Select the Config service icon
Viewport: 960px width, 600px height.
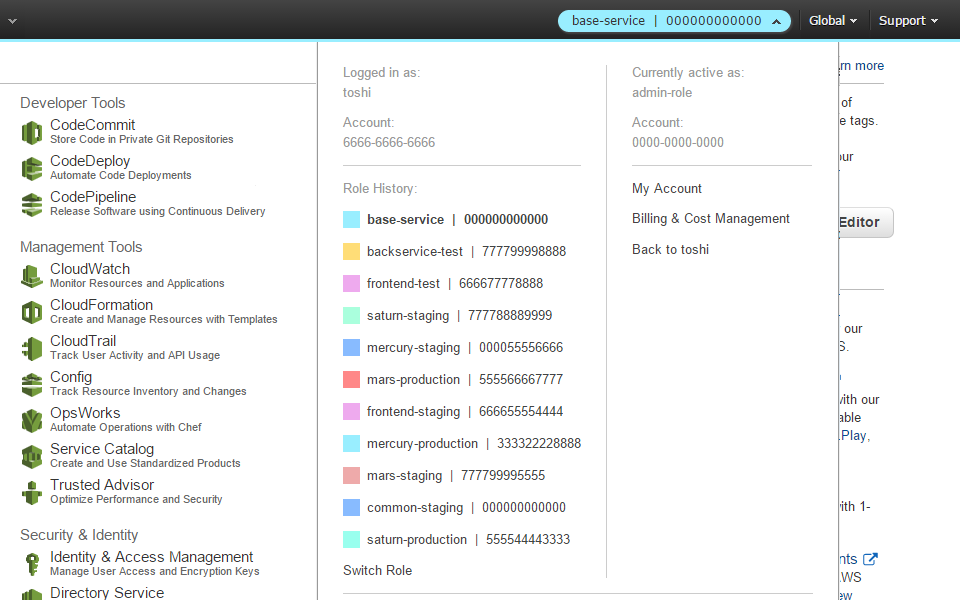pos(31,383)
